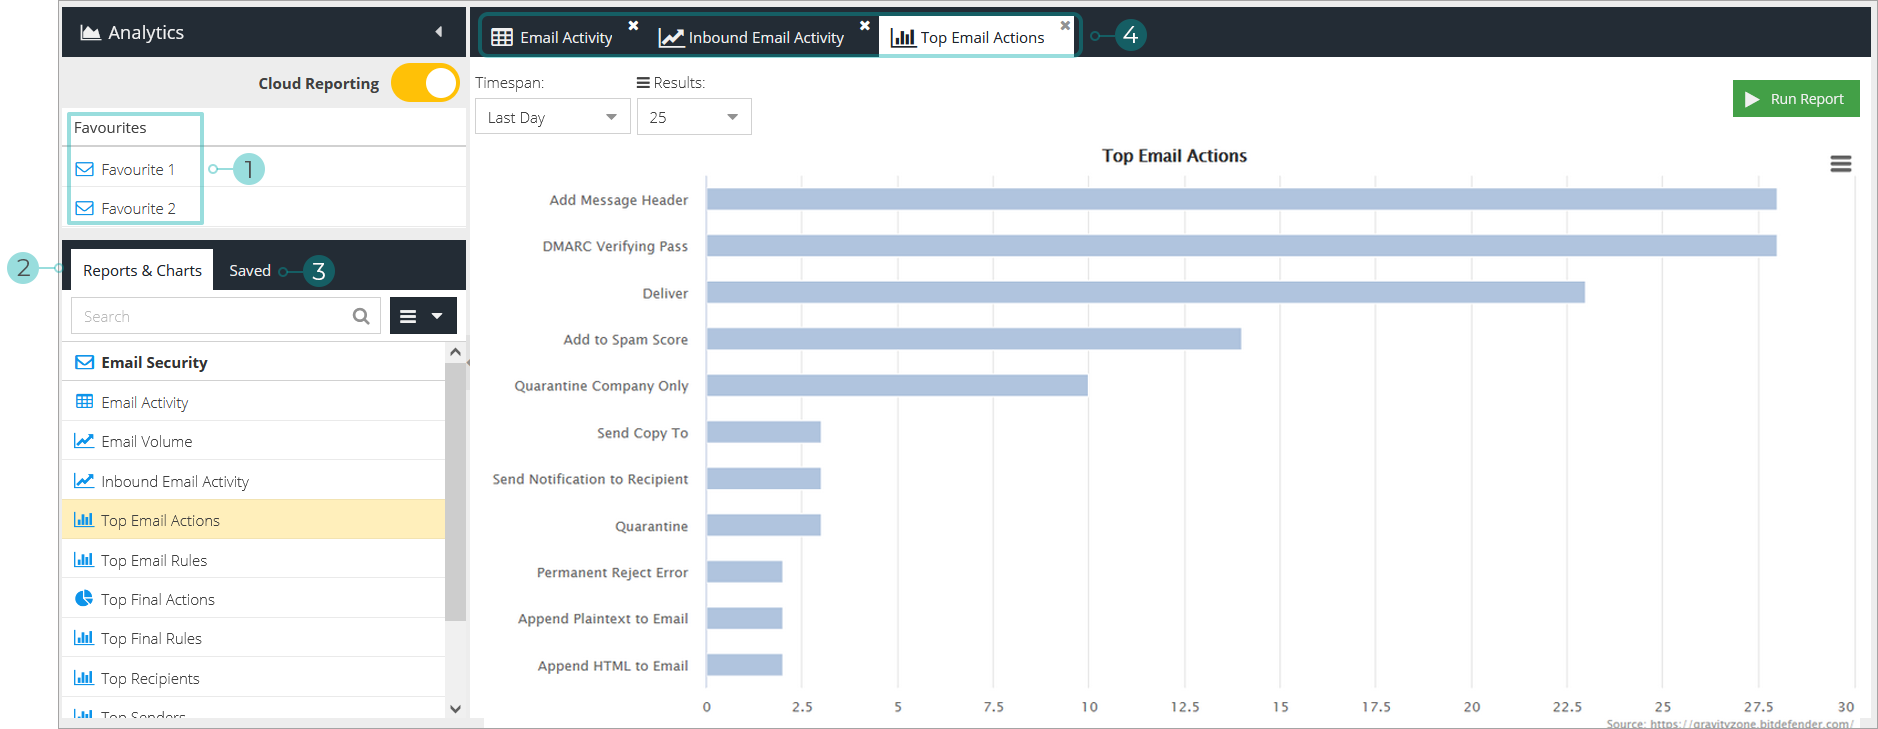Viewport: 1878px width, 729px height.
Task: Toggle the Cloud Reporting switch
Action: (425, 83)
